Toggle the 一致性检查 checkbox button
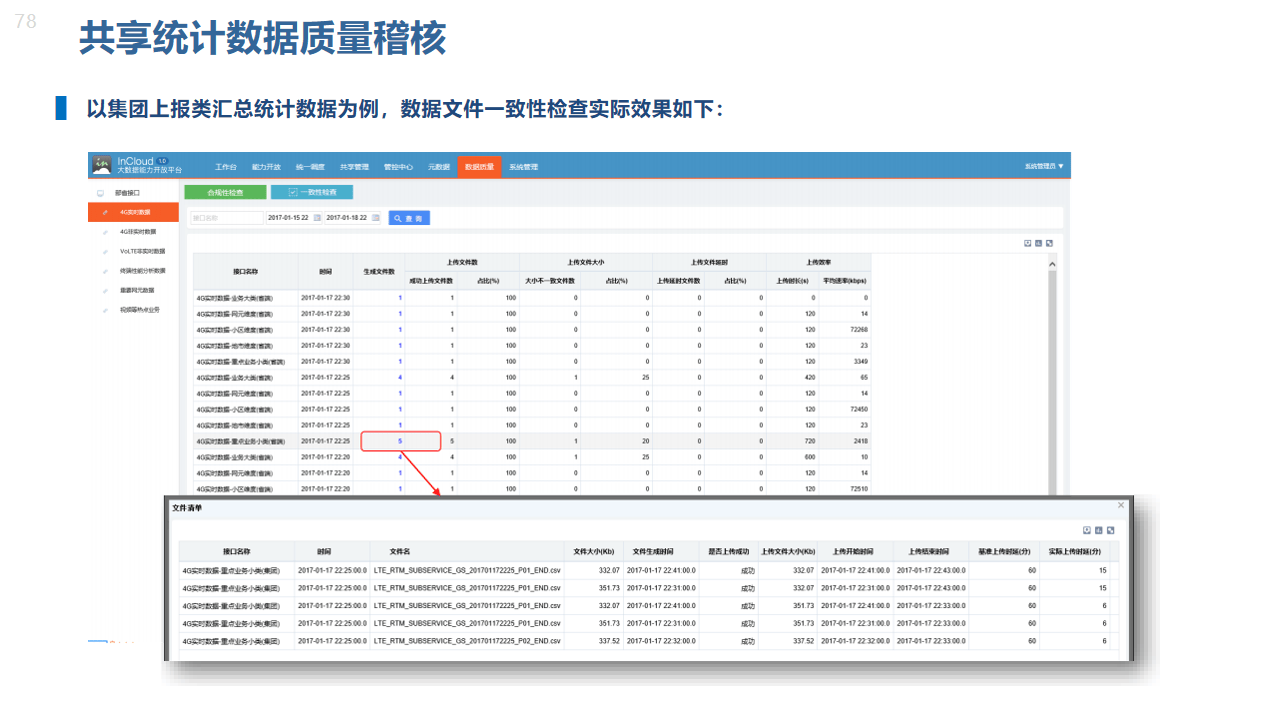This screenshot has height=720, width=1280. coord(311,192)
